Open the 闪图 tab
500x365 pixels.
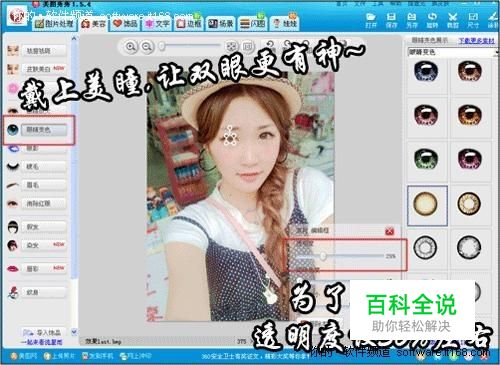(x=252, y=23)
